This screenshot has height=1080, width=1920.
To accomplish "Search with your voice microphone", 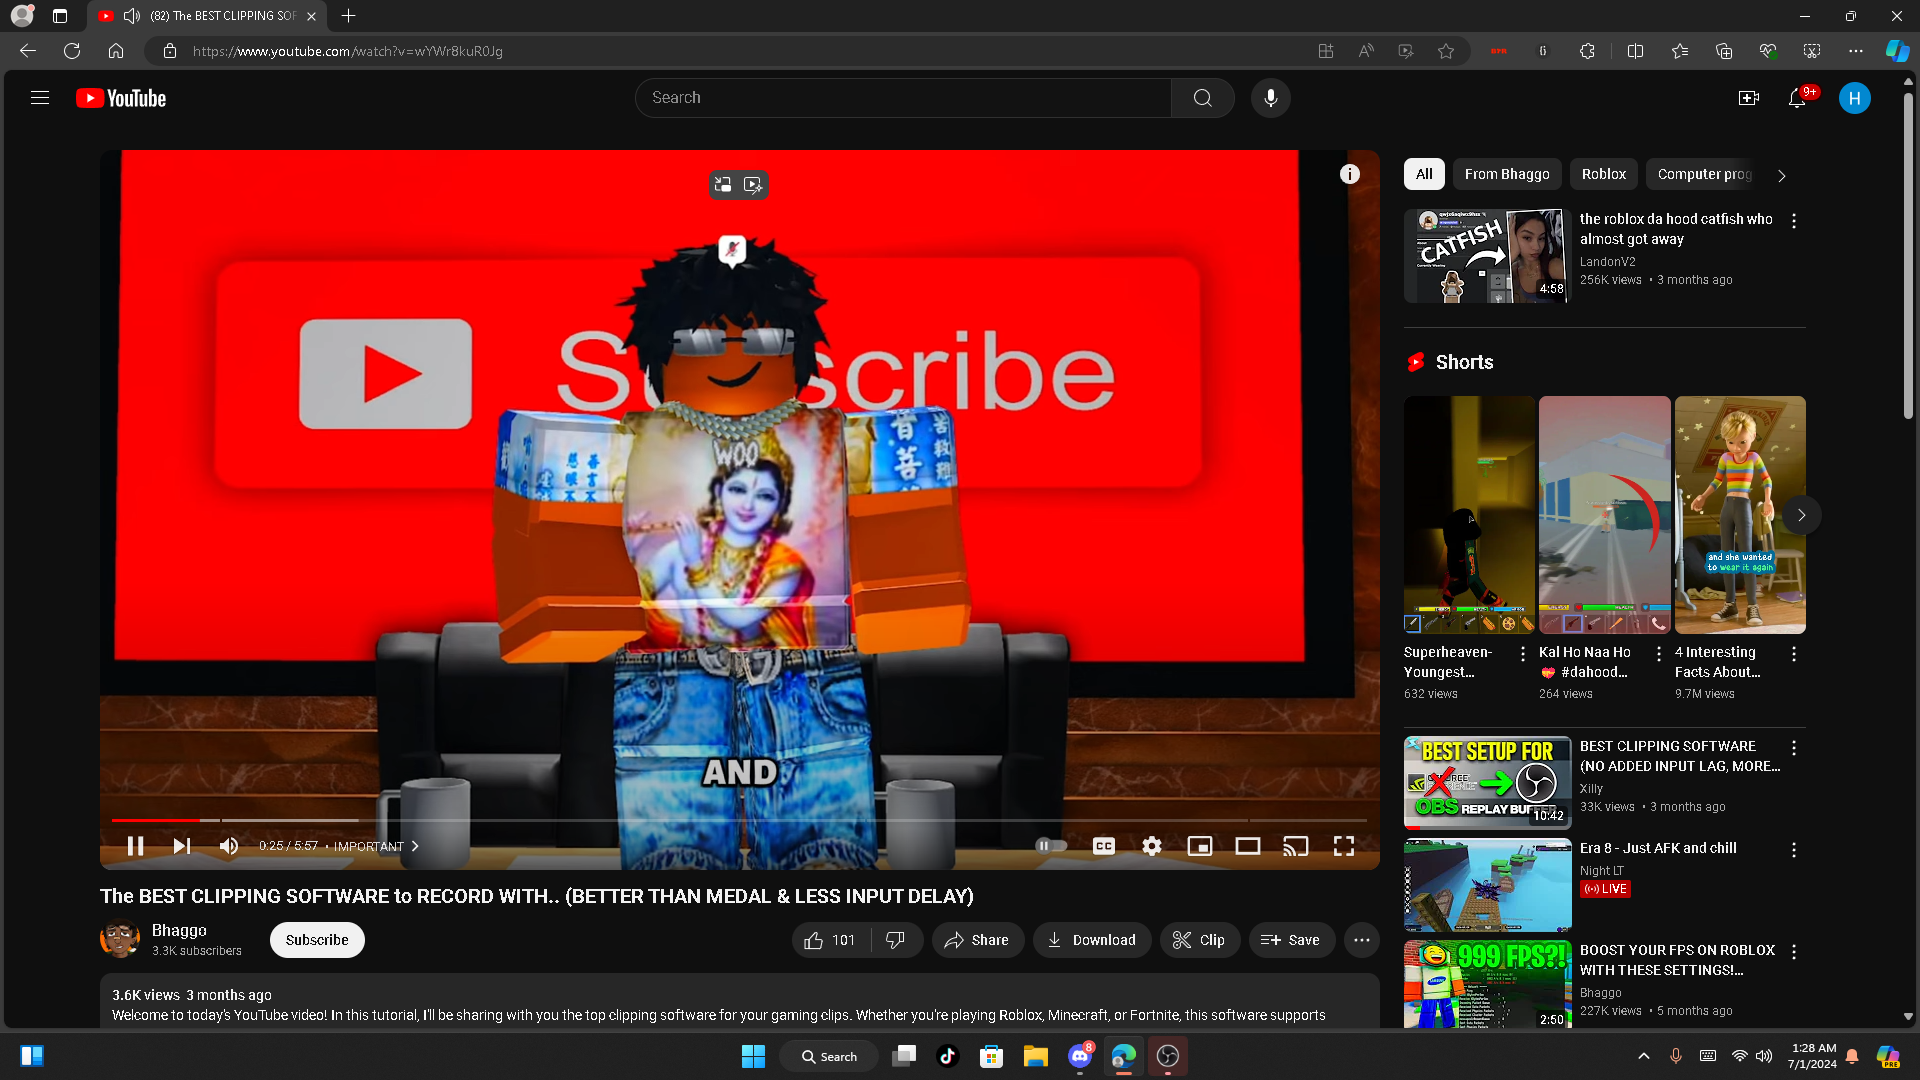I will pos(1271,98).
